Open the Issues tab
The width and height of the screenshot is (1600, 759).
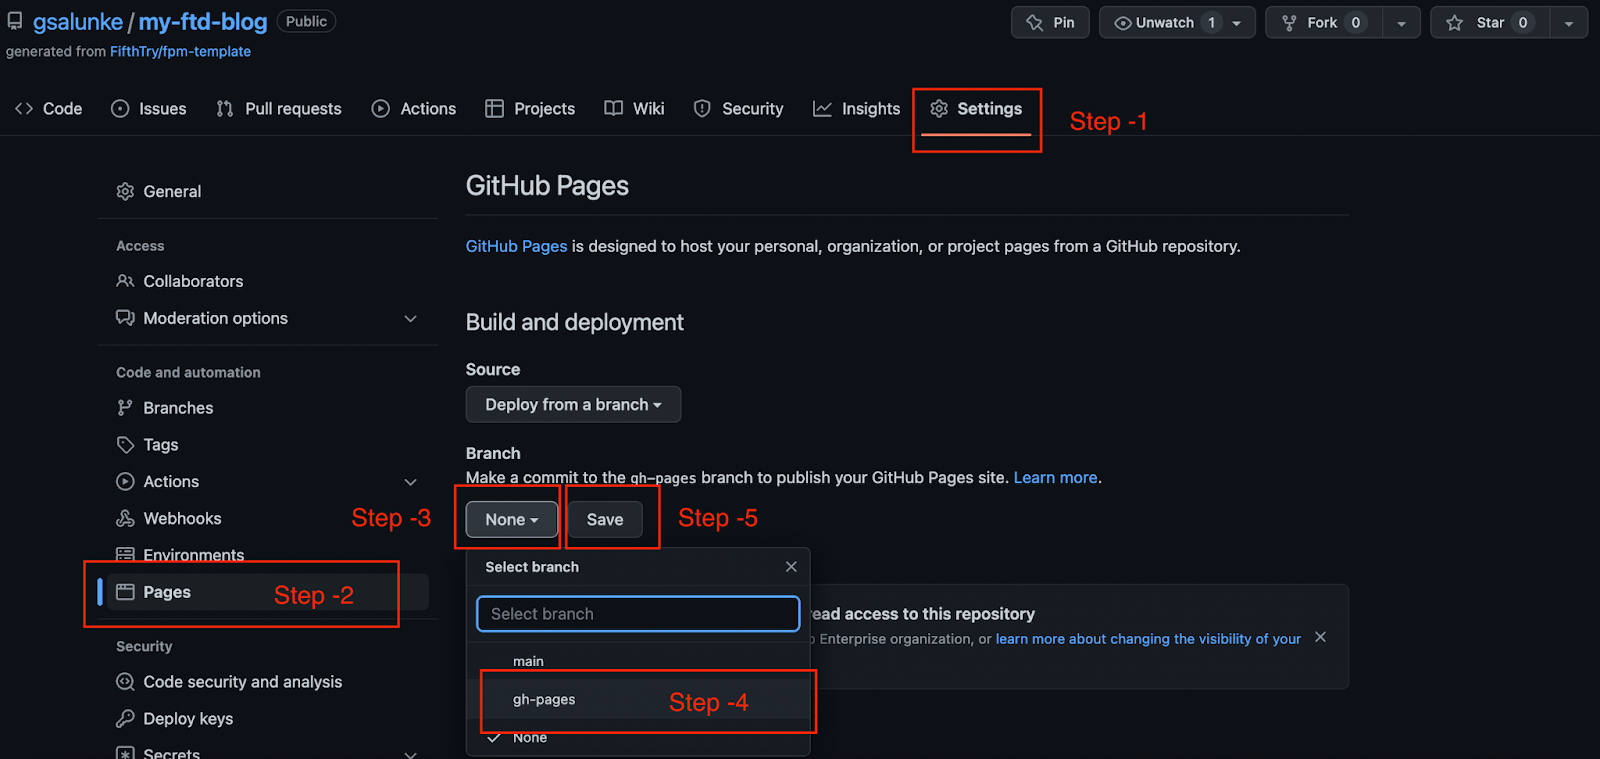tap(148, 109)
